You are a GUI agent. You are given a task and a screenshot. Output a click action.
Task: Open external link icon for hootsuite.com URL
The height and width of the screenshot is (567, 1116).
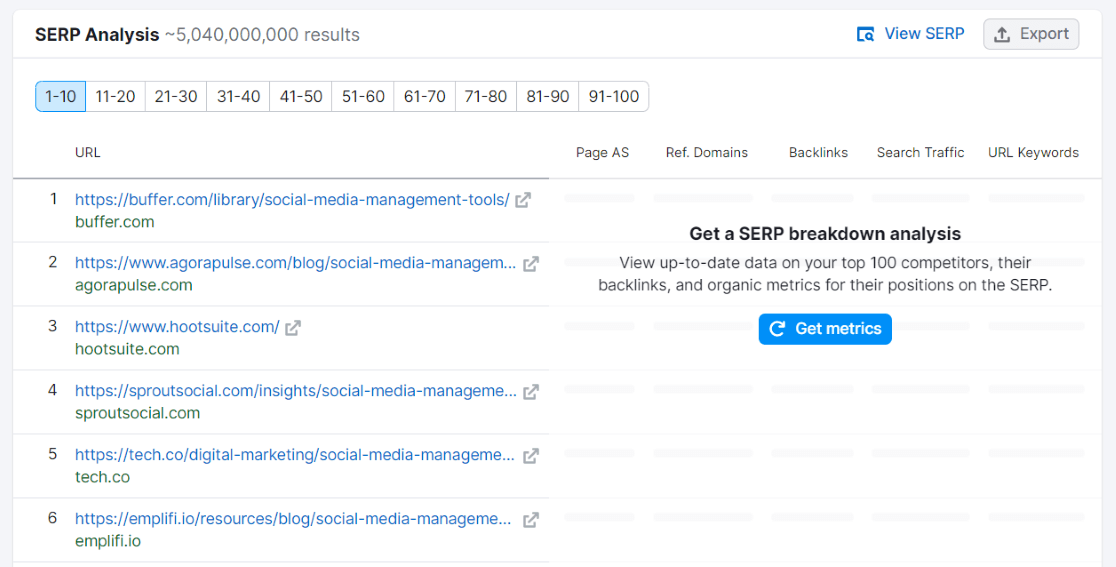point(293,327)
